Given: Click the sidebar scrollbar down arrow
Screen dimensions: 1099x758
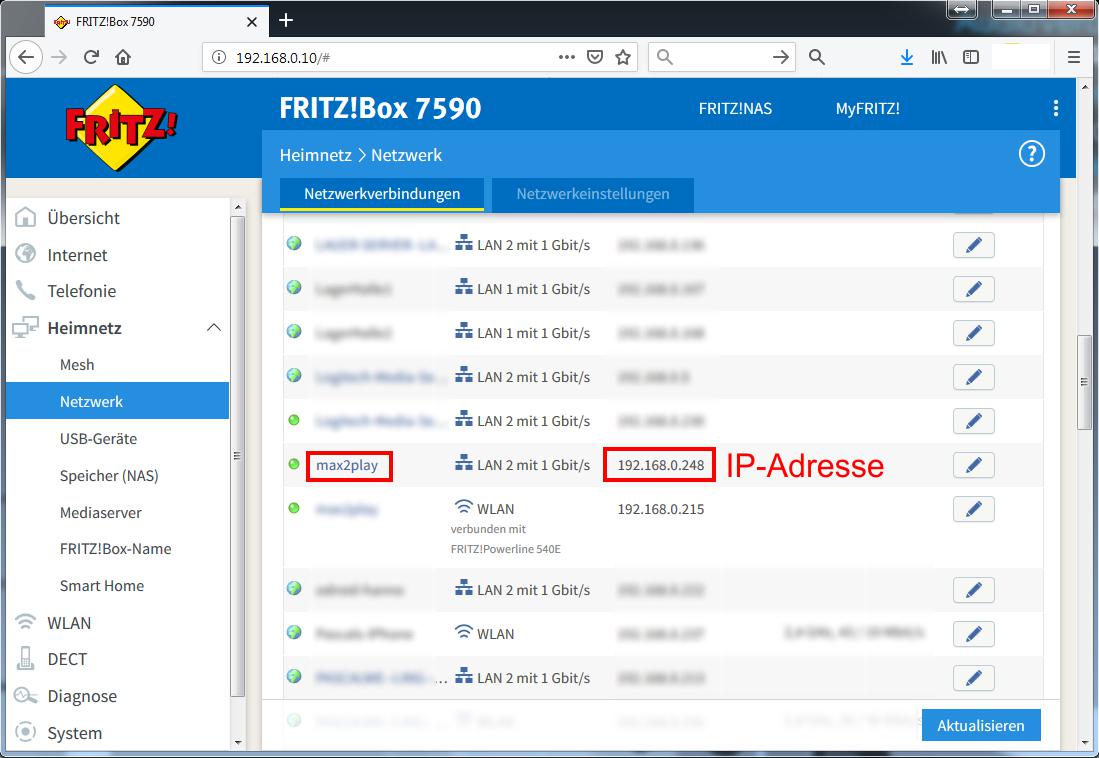Looking at the screenshot, I should tap(238, 743).
